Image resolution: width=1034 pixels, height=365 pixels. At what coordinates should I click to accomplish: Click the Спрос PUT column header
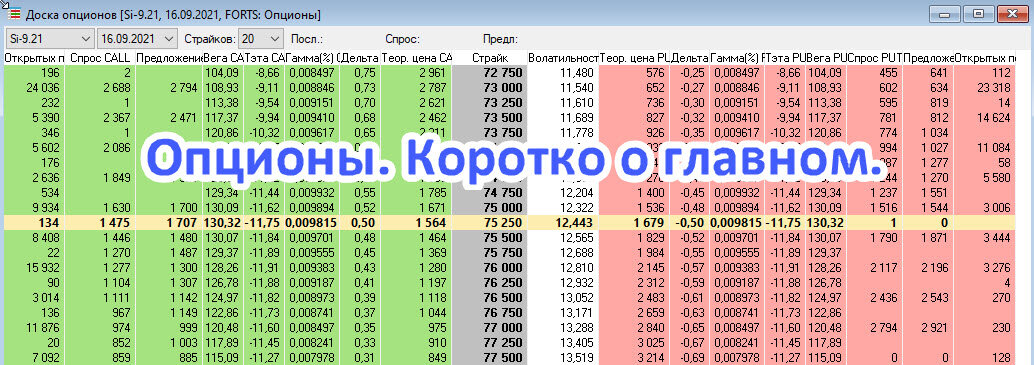tap(875, 58)
